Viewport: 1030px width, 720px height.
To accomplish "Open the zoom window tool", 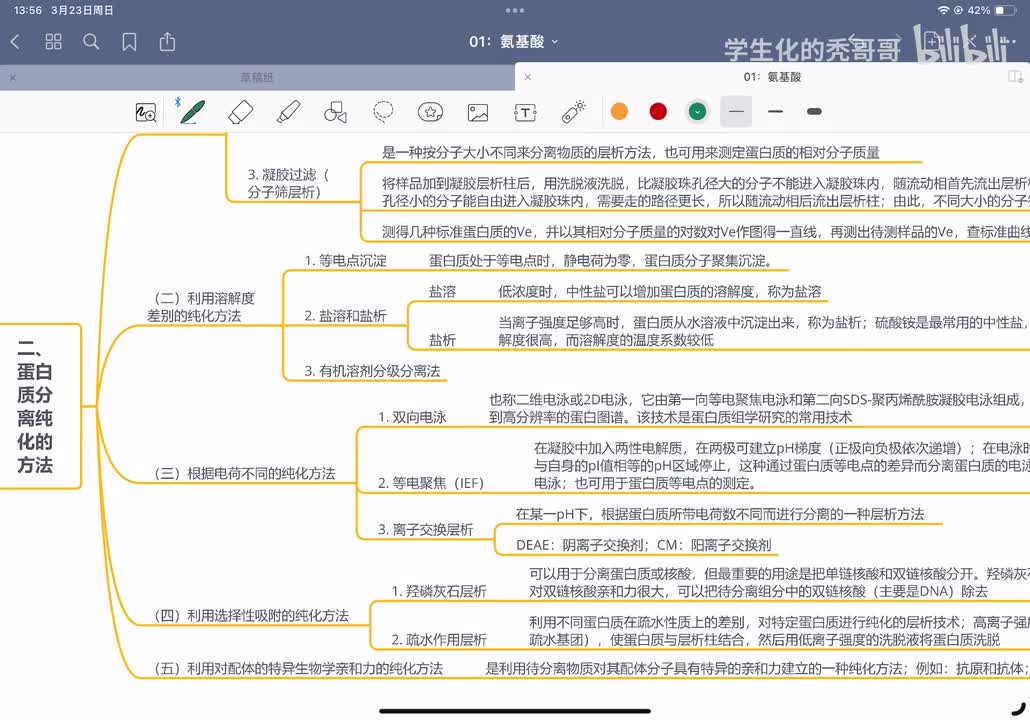I will (x=146, y=112).
